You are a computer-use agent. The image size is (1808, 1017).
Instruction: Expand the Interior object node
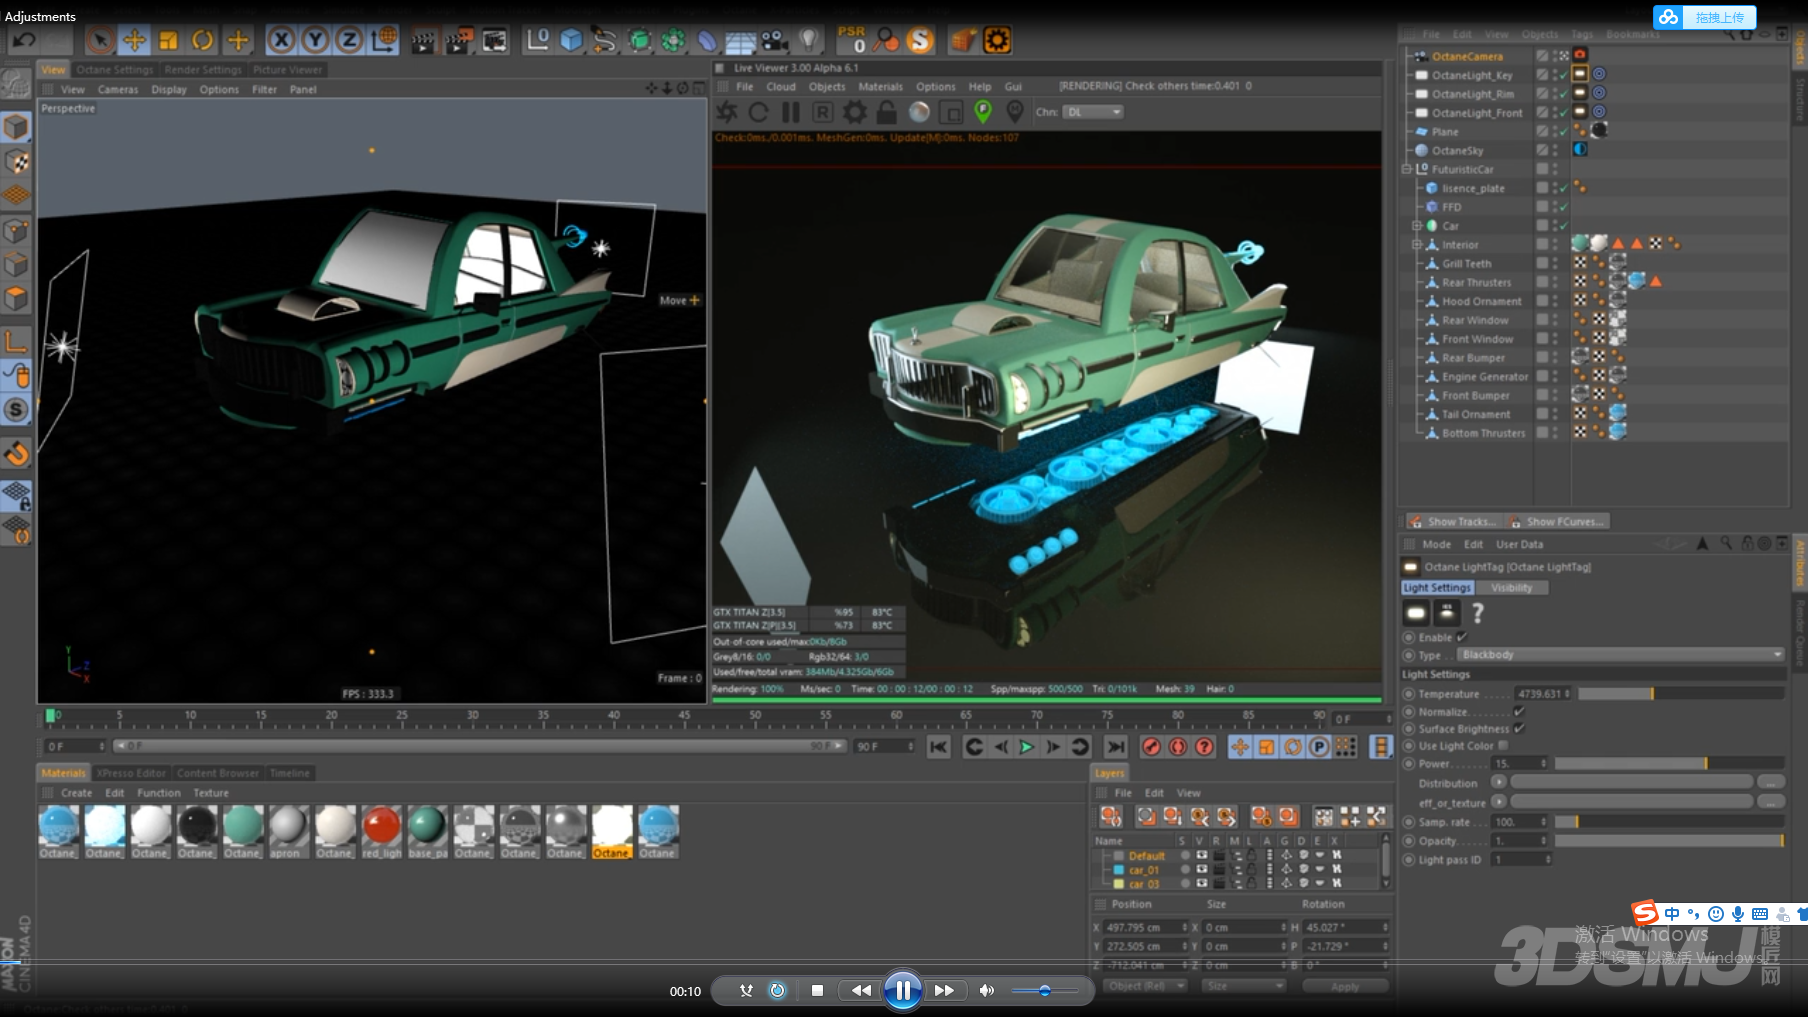pyautogui.click(x=1416, y=245)
